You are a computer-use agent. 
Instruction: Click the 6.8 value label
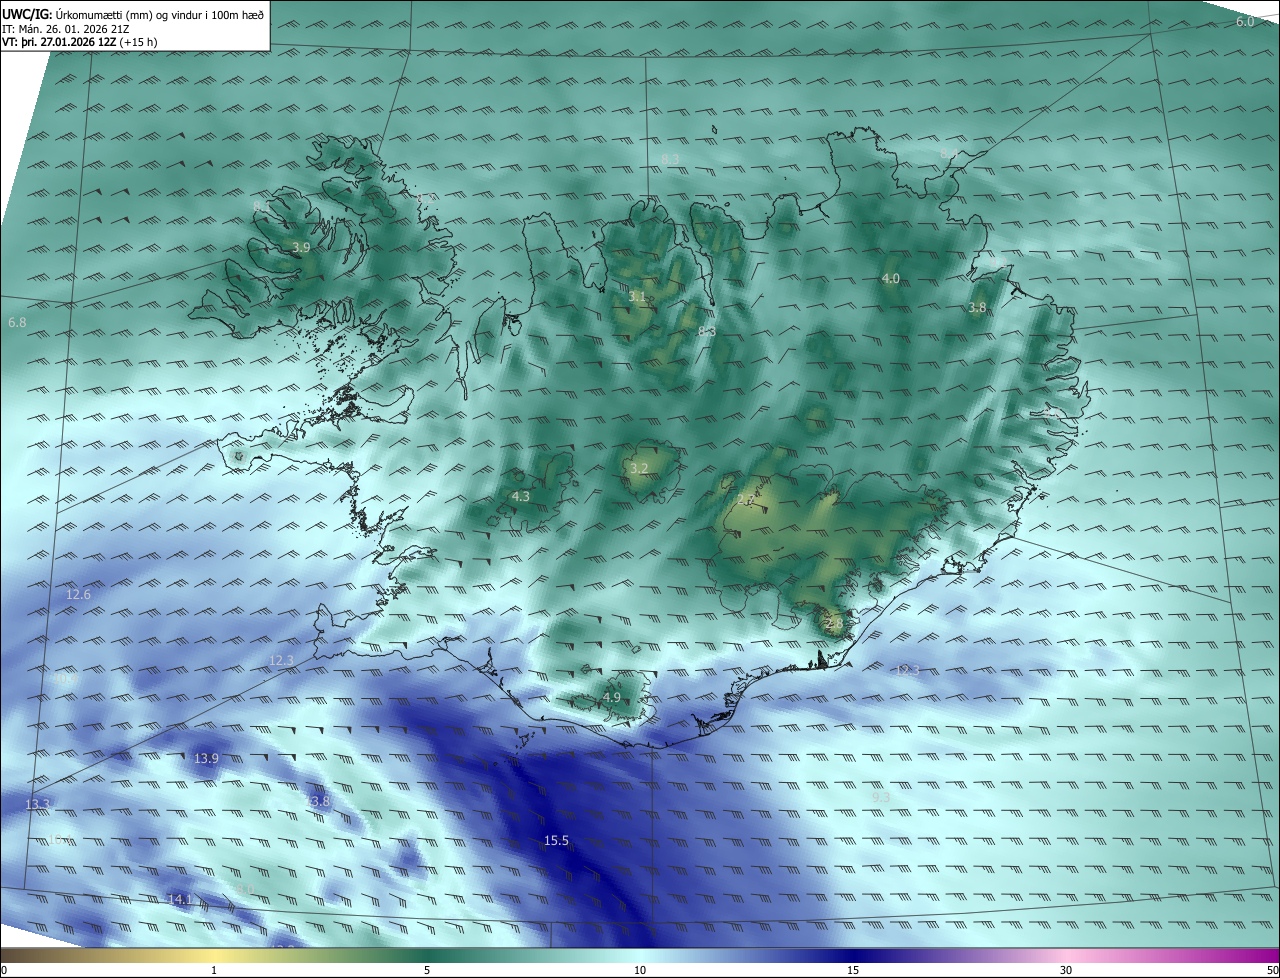[x=17, y=323]
